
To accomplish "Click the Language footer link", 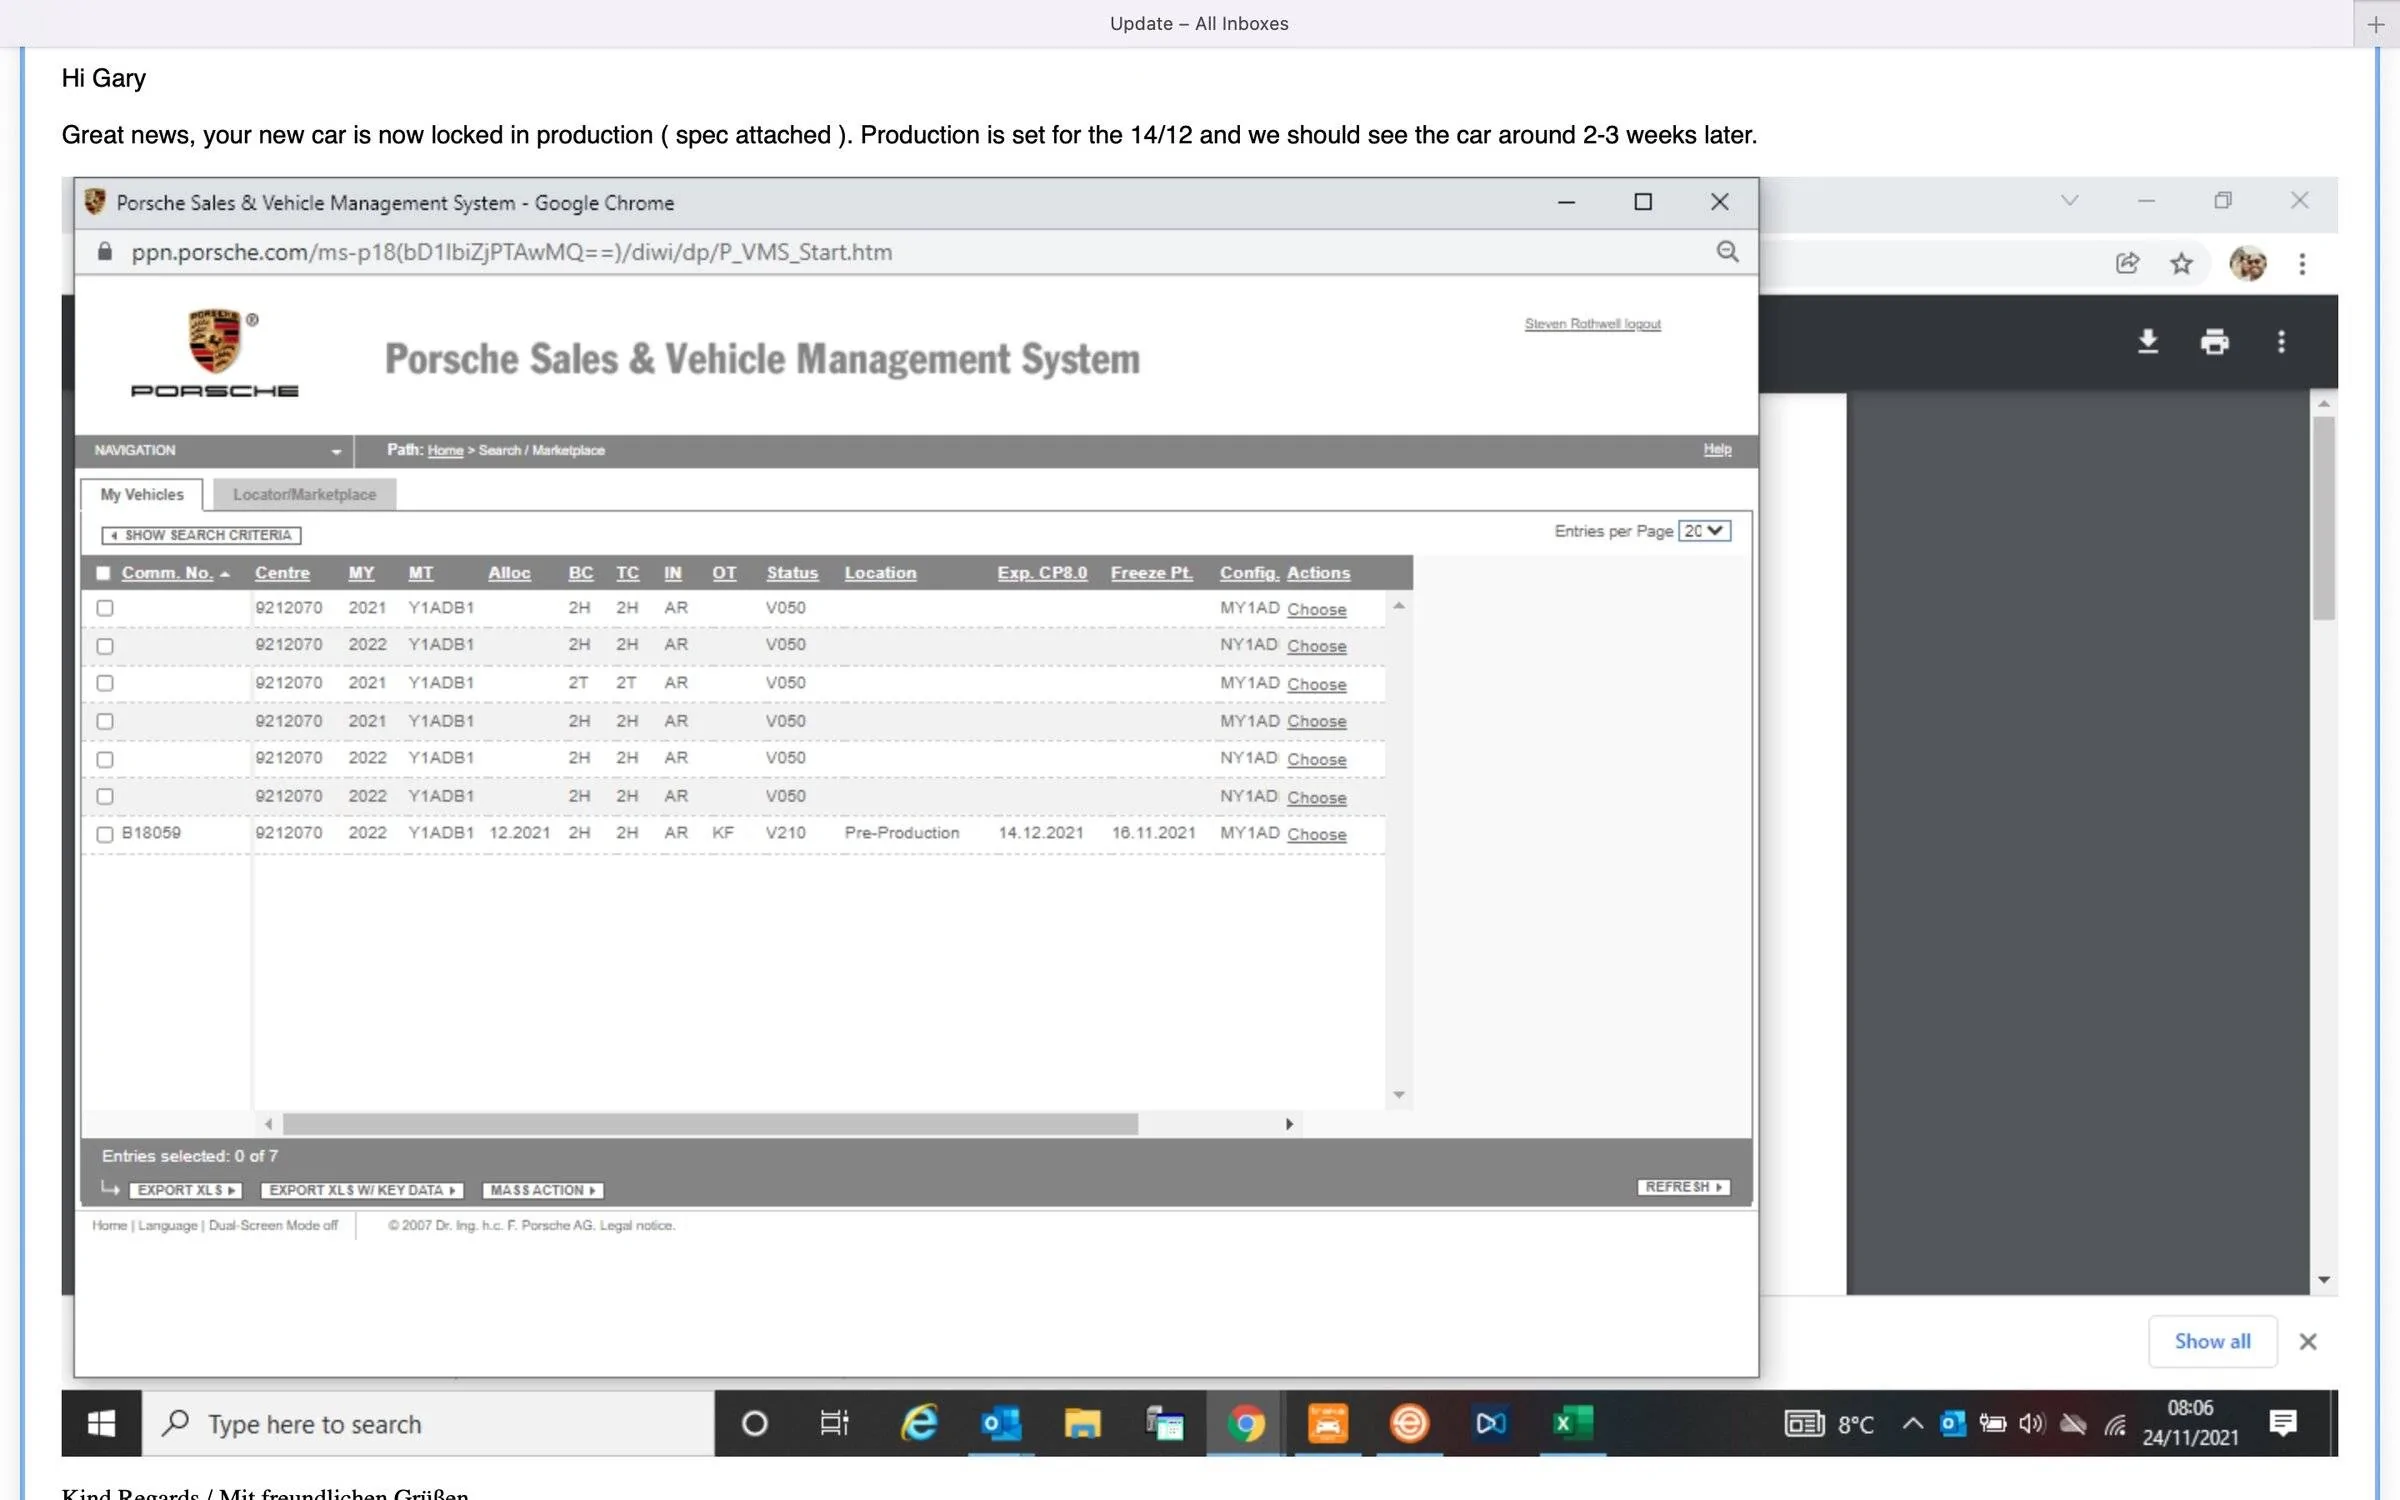I will (x=167, y=1225).
